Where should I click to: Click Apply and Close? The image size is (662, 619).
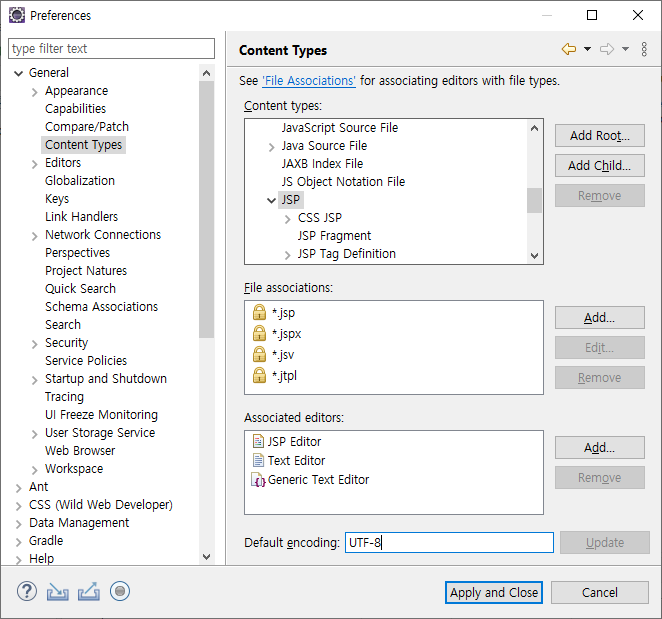tap(494, 592)
